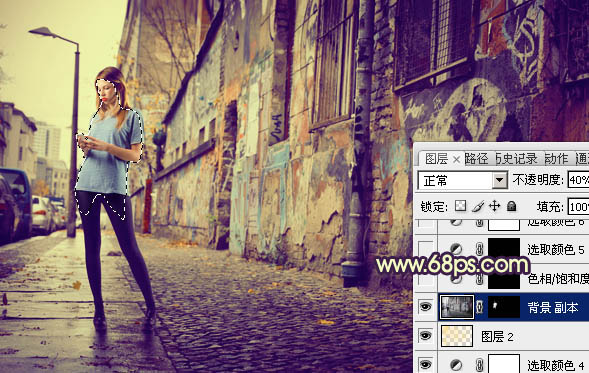
Task: Hide the 选取颜色 4 layer
Action: (426, 364)
